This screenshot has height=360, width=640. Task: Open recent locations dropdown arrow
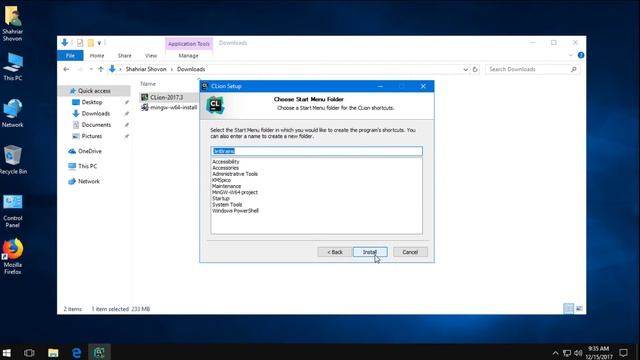(x=91, y=69)
